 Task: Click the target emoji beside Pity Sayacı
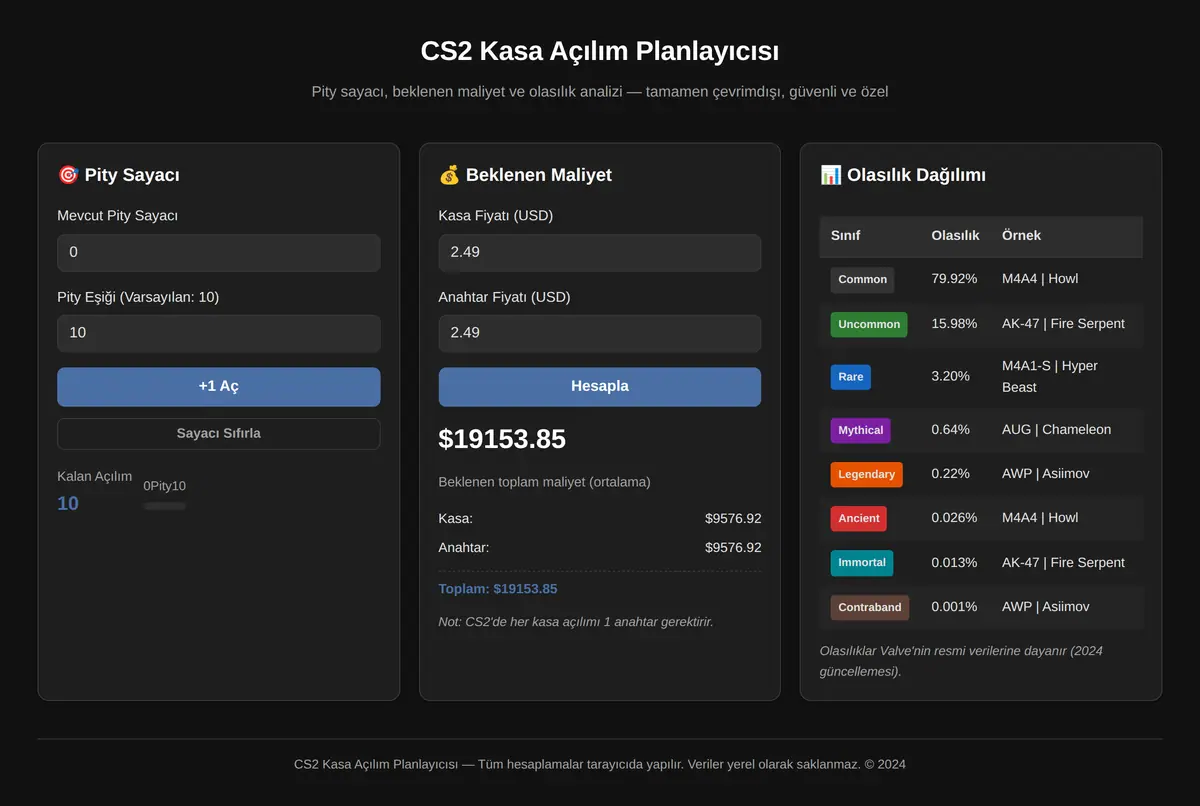point(68,175)
